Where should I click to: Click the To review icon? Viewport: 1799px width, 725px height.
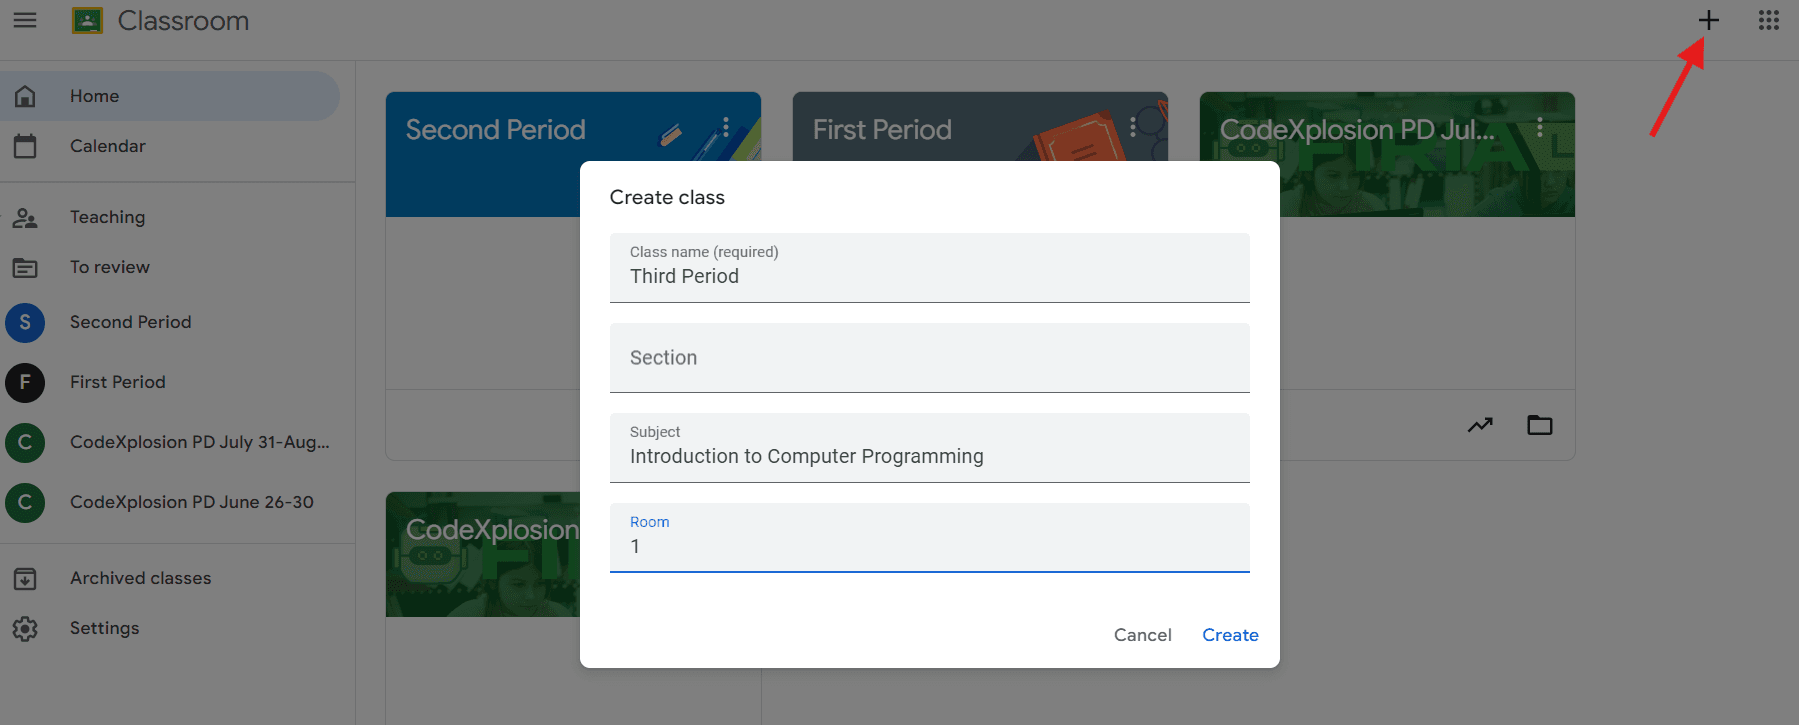[25, 267]
